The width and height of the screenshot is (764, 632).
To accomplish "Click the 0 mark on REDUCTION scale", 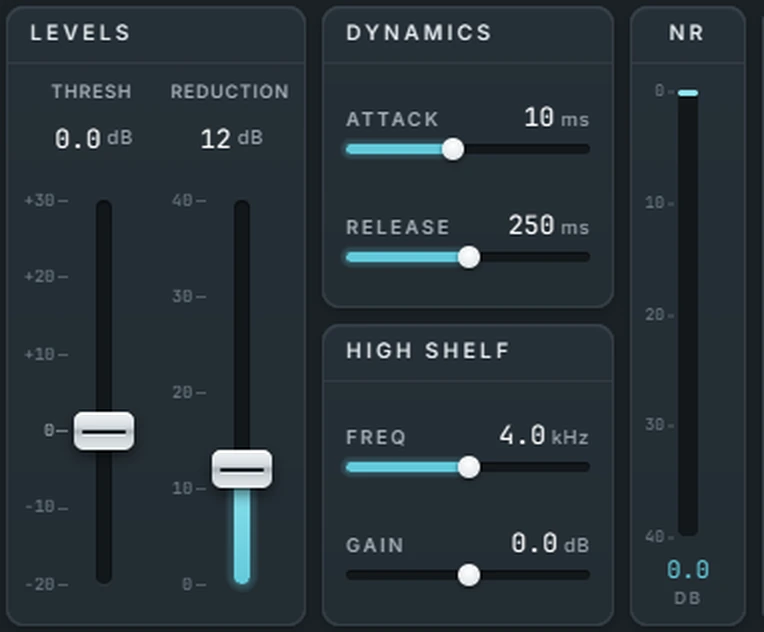I will coord(194,584).
